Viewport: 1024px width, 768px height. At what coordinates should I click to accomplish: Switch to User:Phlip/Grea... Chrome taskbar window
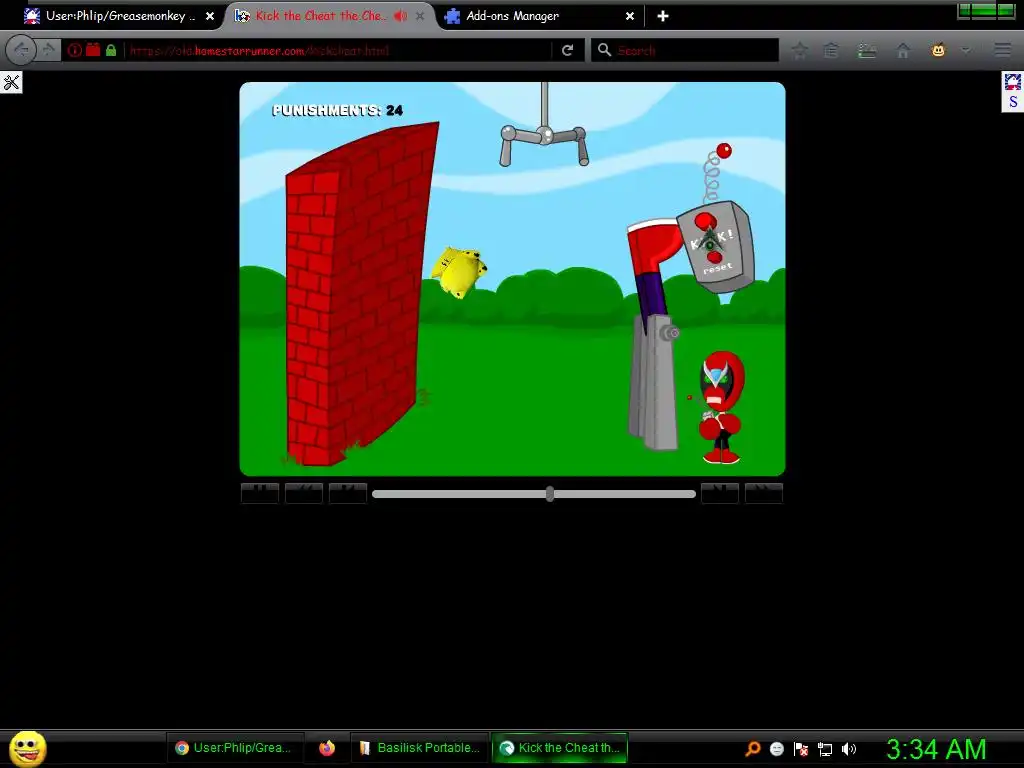pos(234,748)
